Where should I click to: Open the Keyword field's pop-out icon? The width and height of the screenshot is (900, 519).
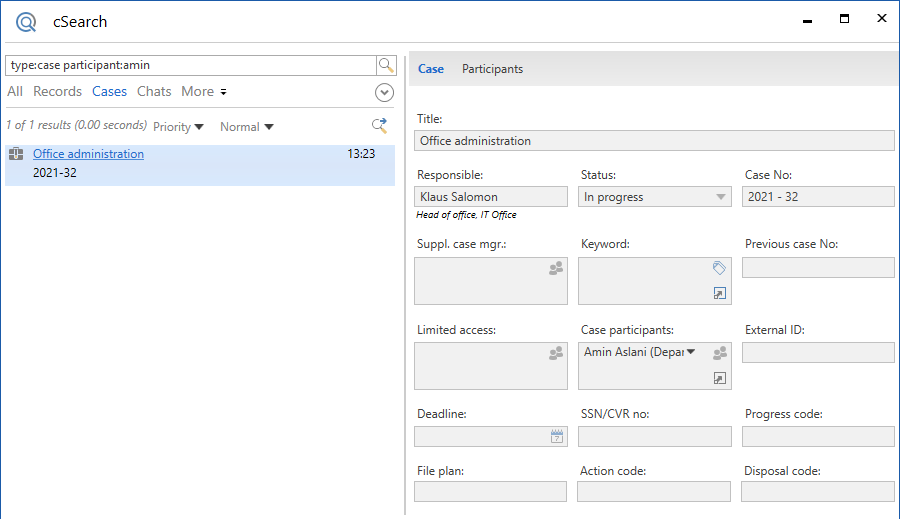tap(719, 293)
